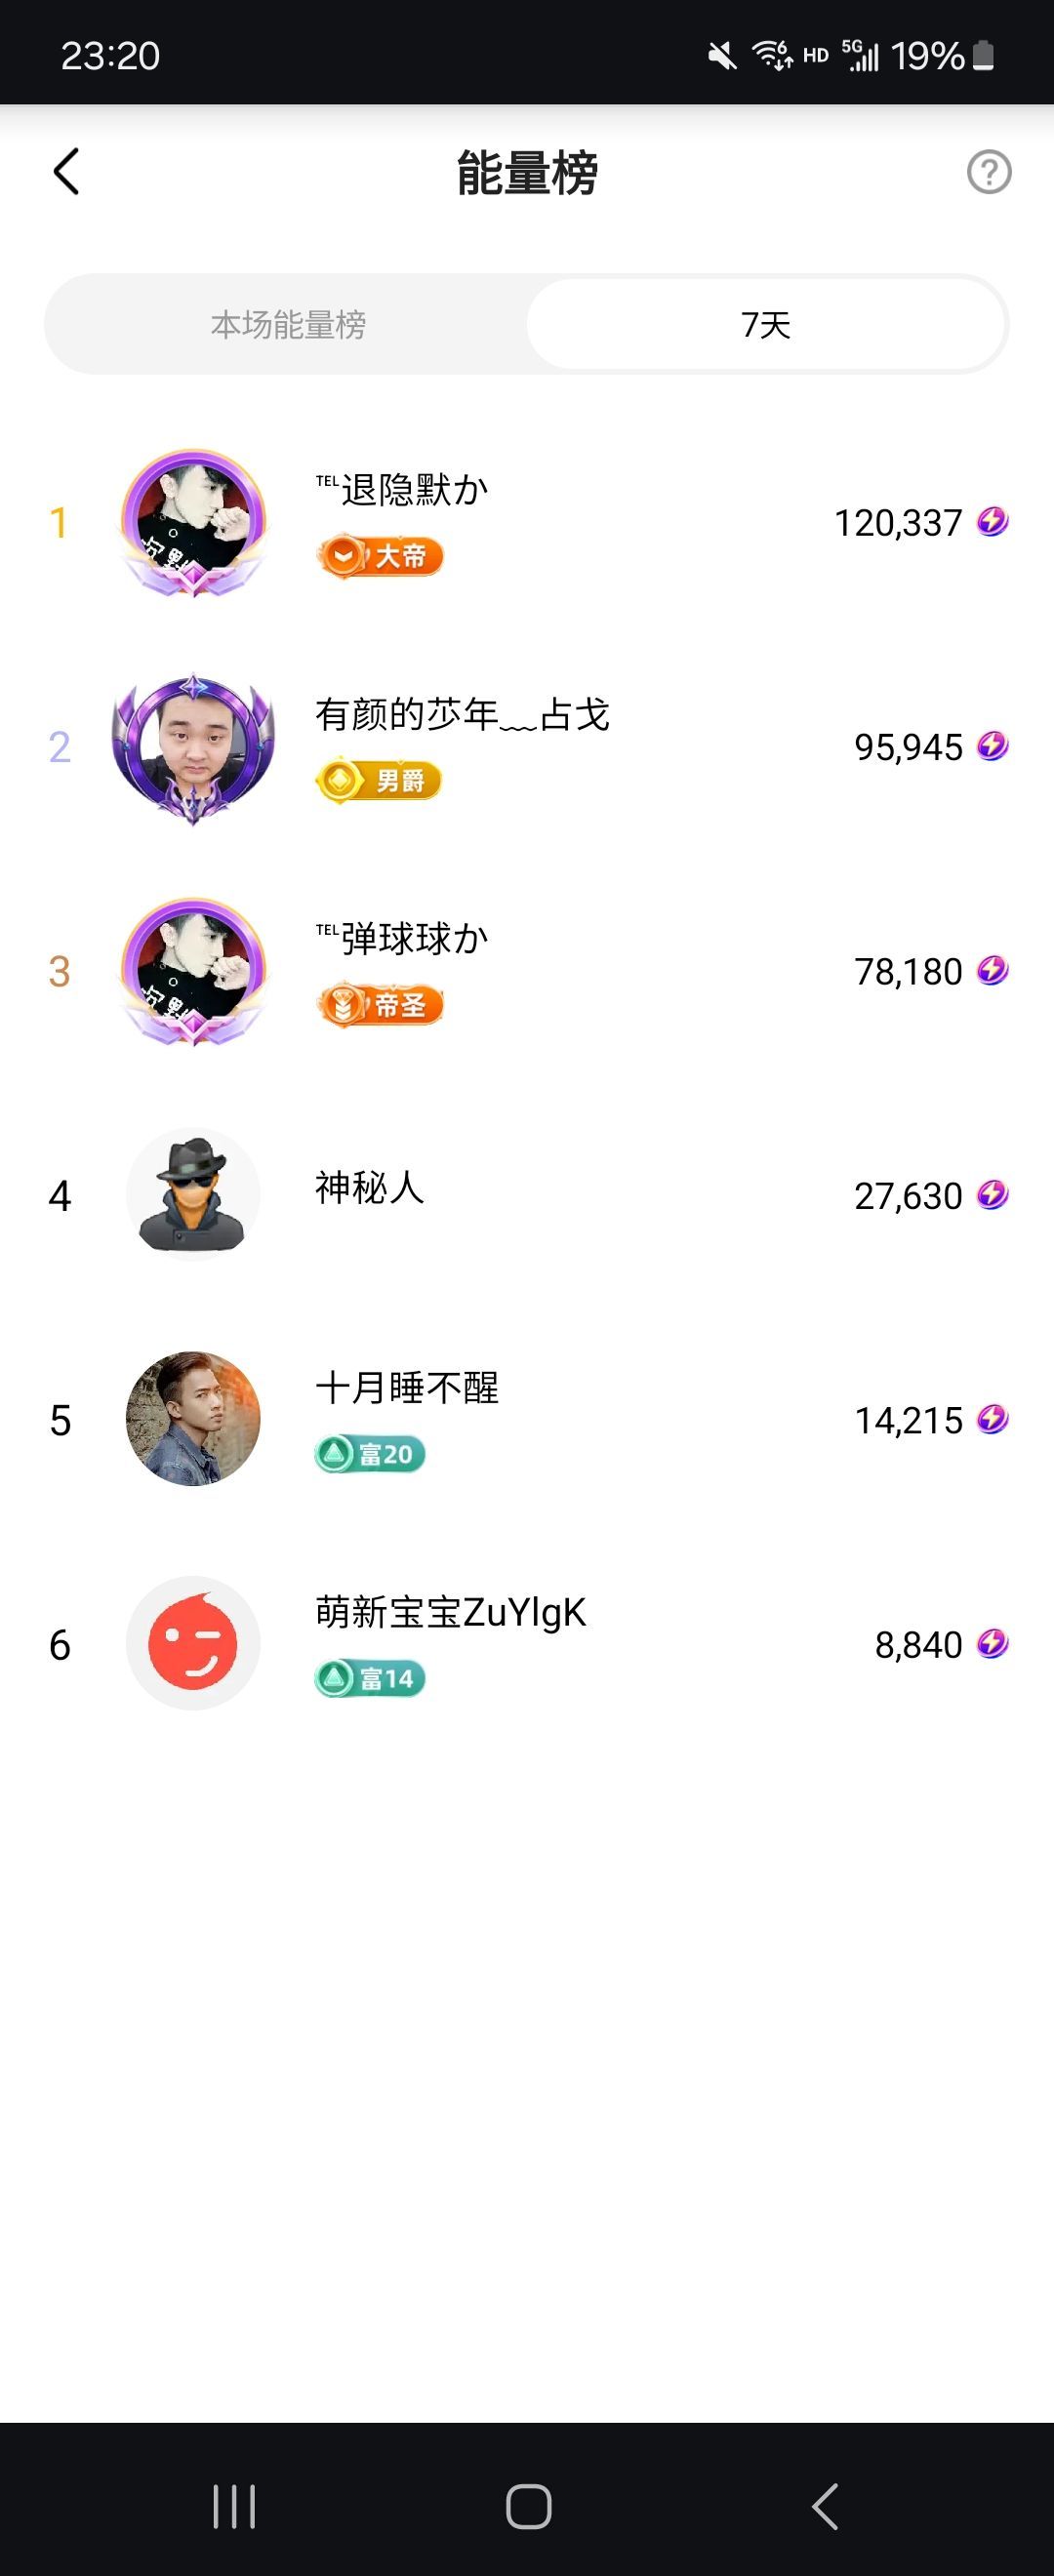This screenshot has width=1054, height=2576.
Task: Click the 大帝 rank badge
Action: click(380, 556)
